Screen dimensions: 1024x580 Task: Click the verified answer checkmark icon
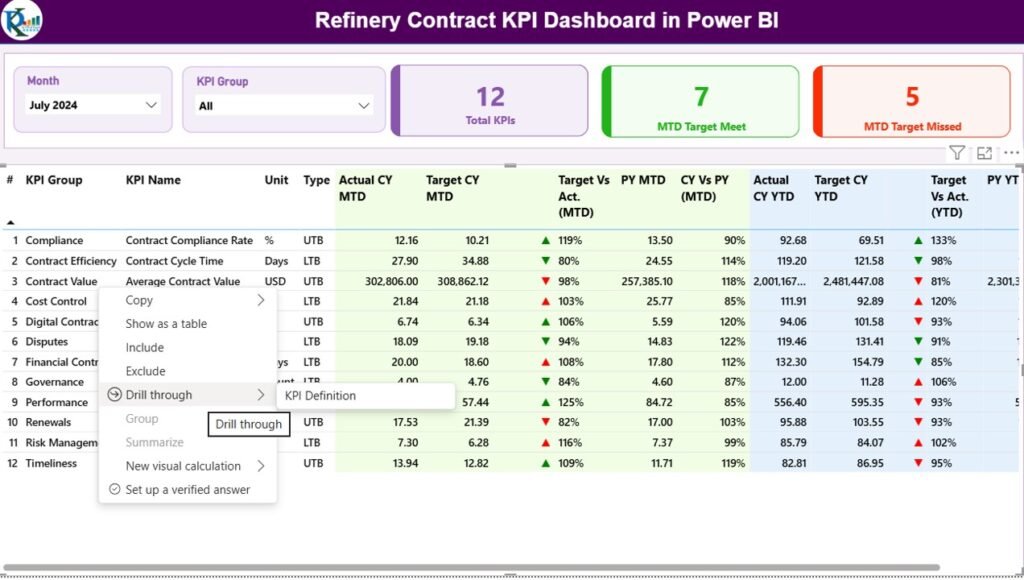tap(114, 489)
